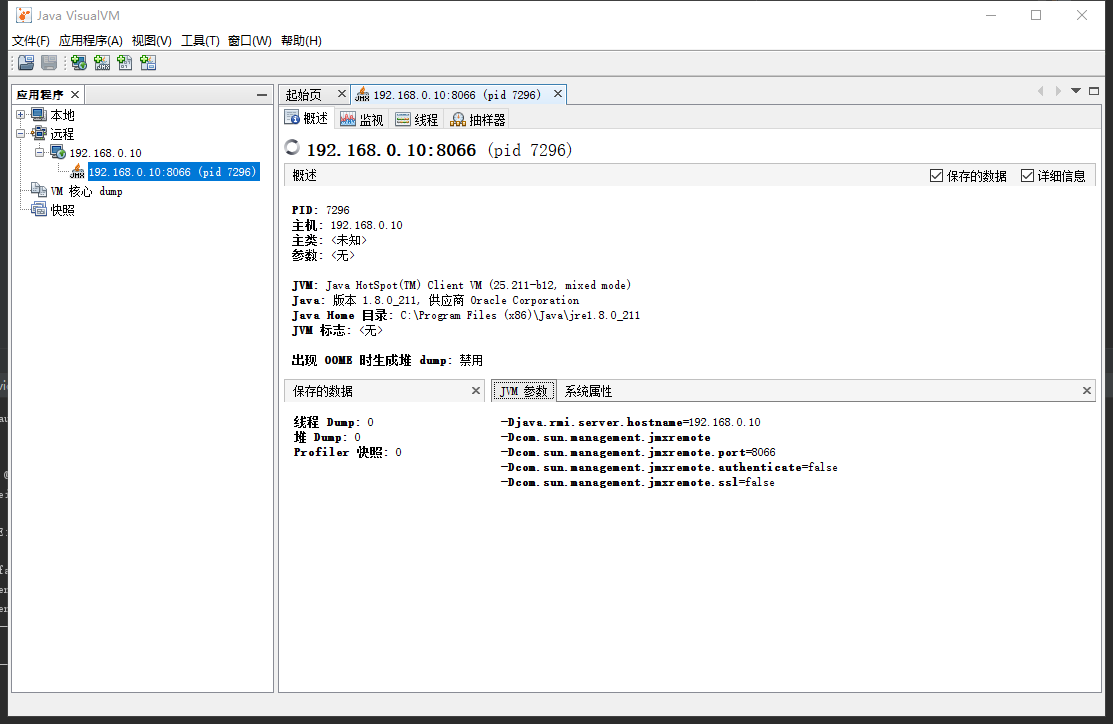Click the Java Home 目录 path text

520,315
